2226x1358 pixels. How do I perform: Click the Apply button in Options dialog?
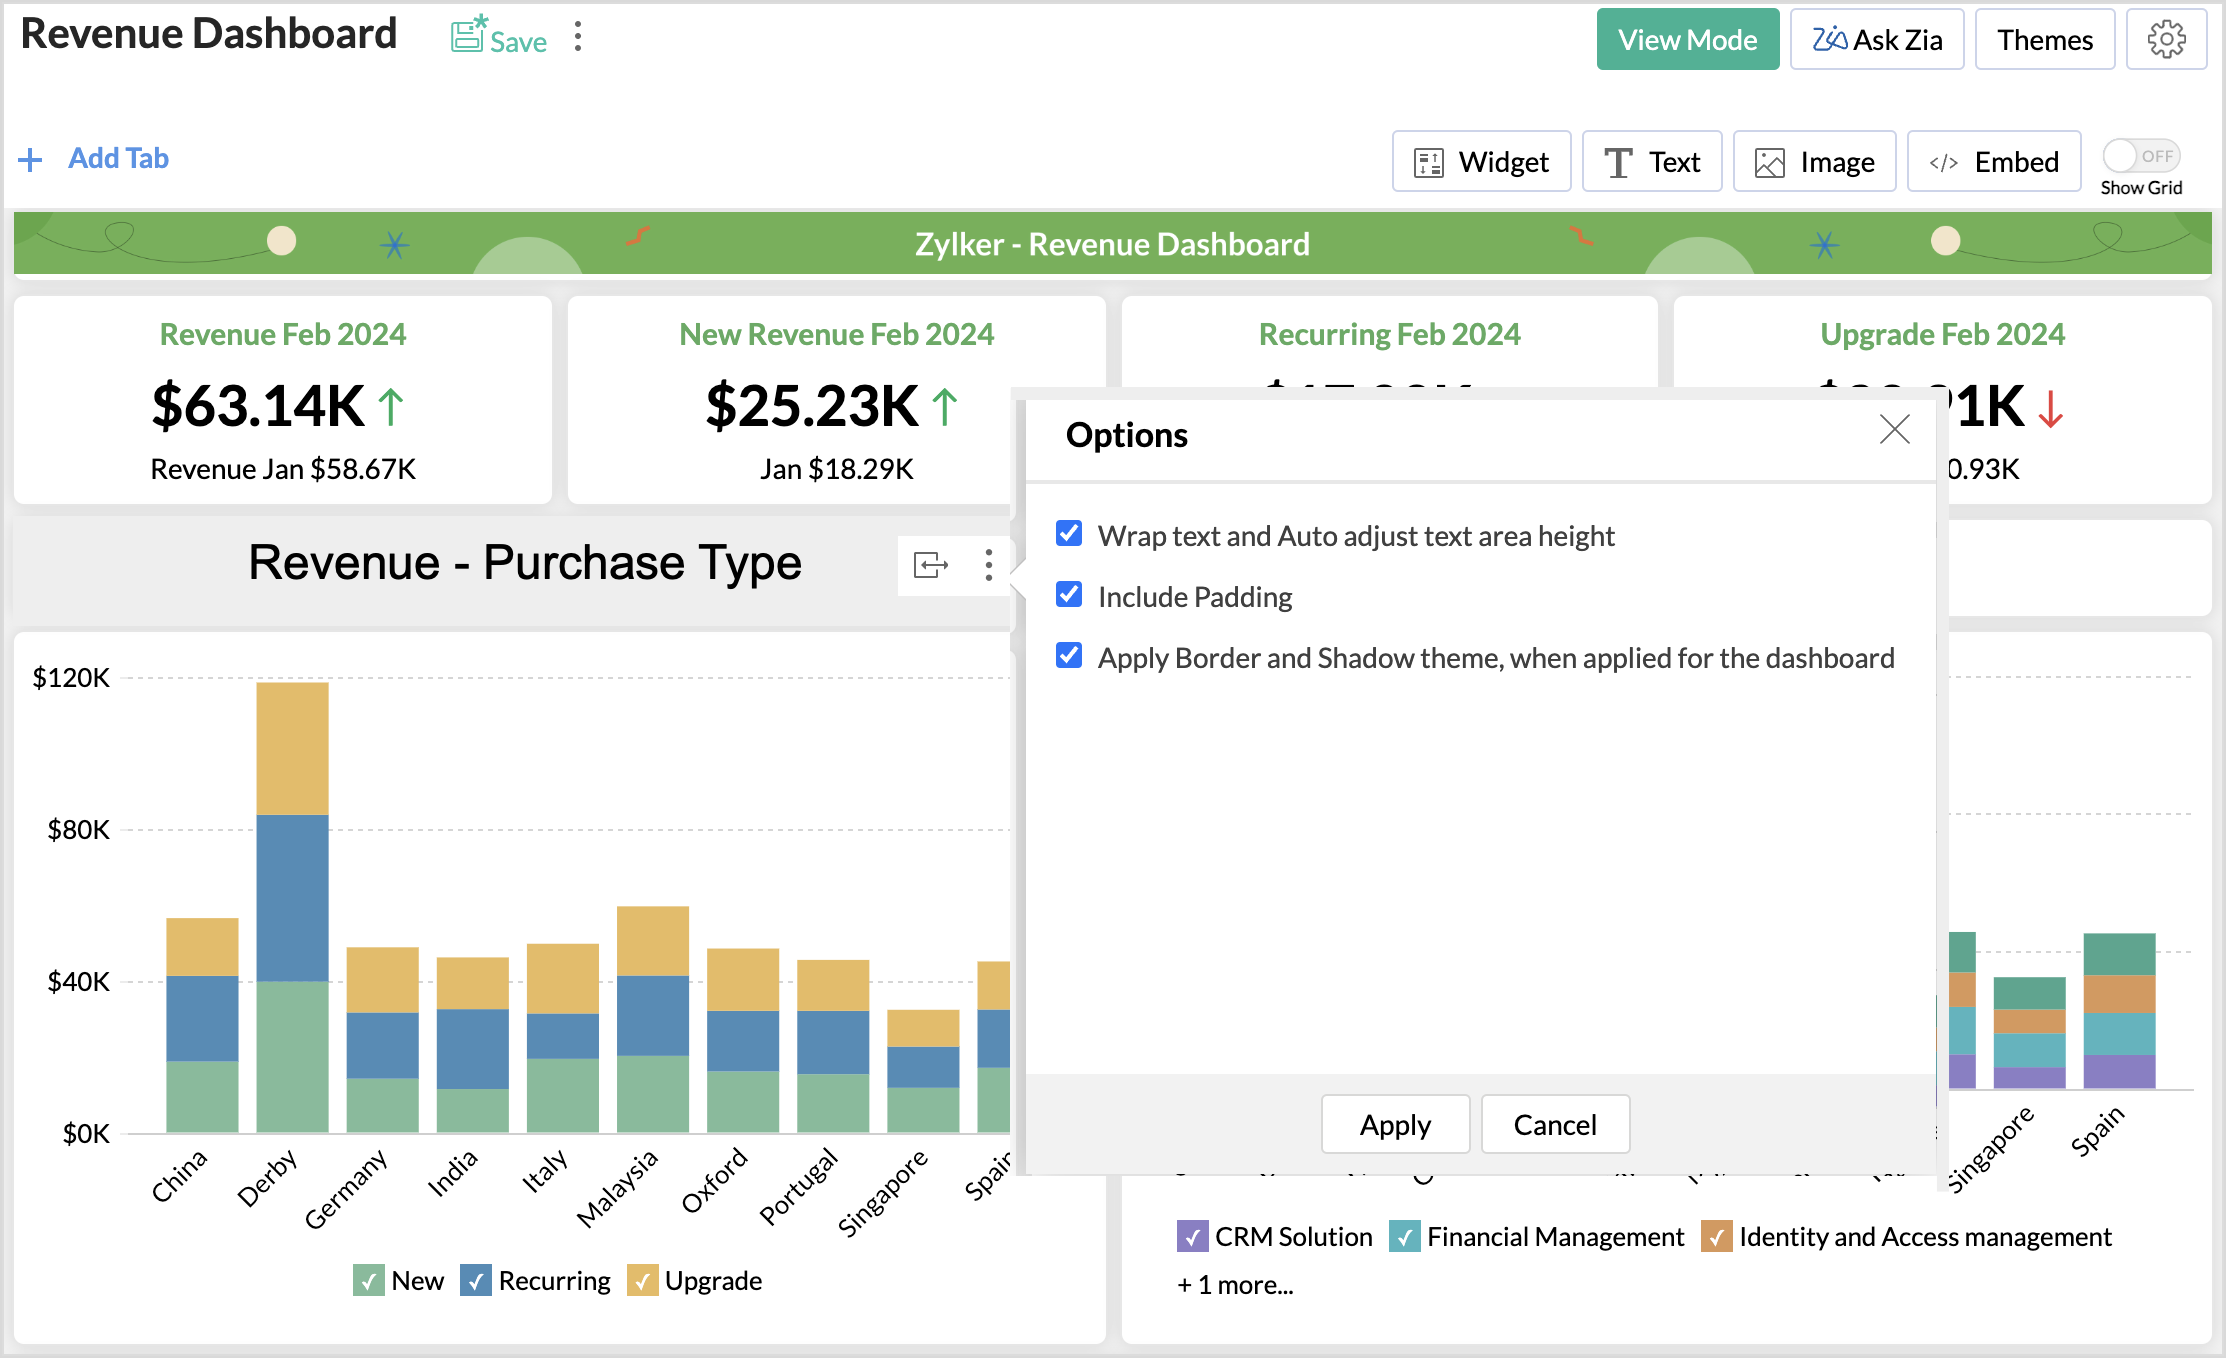[1395, 1123]
